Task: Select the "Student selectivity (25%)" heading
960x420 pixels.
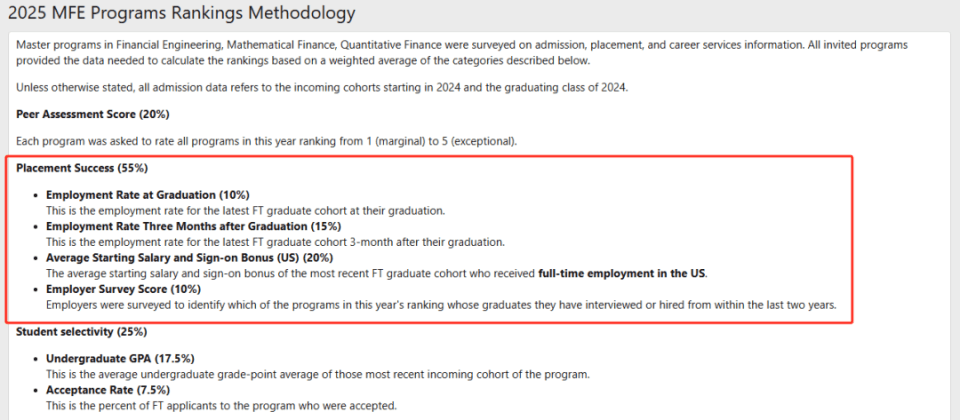Action: click(81, 331)
